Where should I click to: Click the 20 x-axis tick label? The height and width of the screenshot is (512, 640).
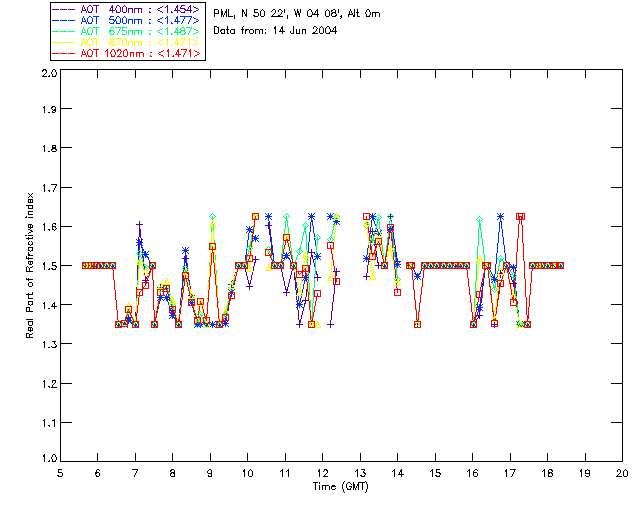click(622, 473)
